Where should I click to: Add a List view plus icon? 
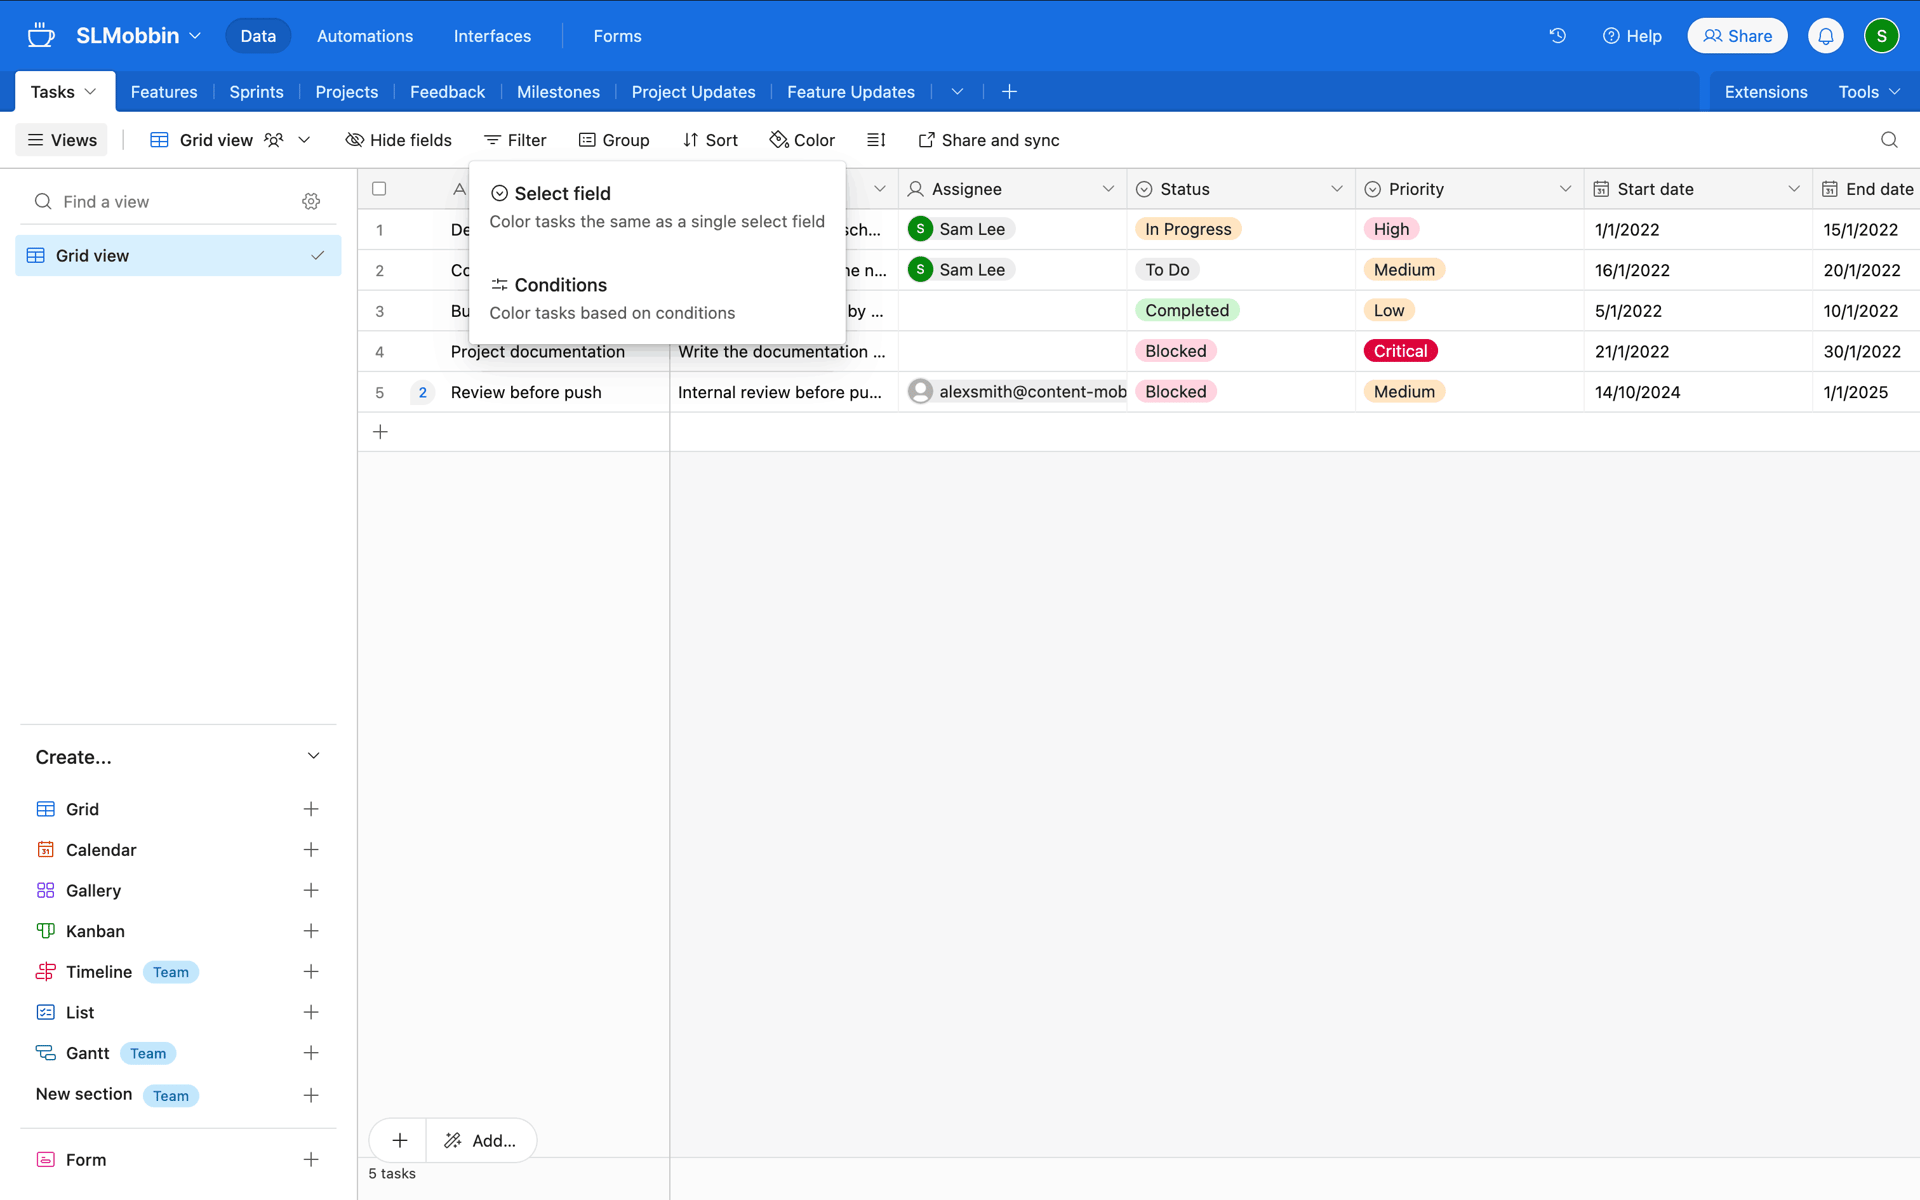pyautogui.click(x=311, y=1013)
